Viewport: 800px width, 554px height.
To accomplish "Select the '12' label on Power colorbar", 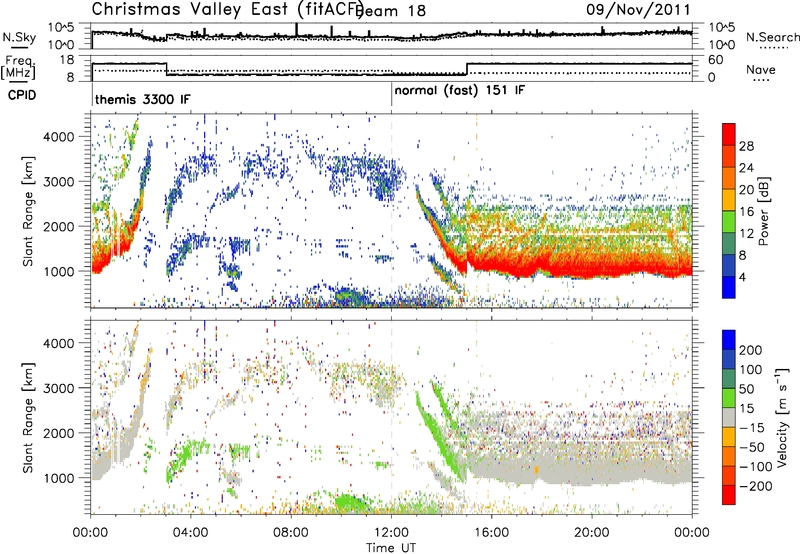I will (746, 234).
